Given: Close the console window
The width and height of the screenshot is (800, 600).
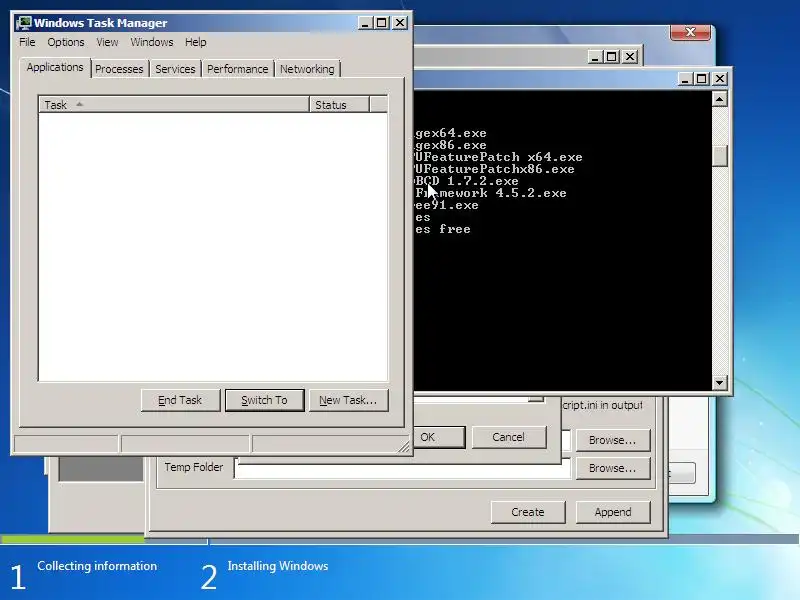Looking at the screenshot, I should (720, 79).
